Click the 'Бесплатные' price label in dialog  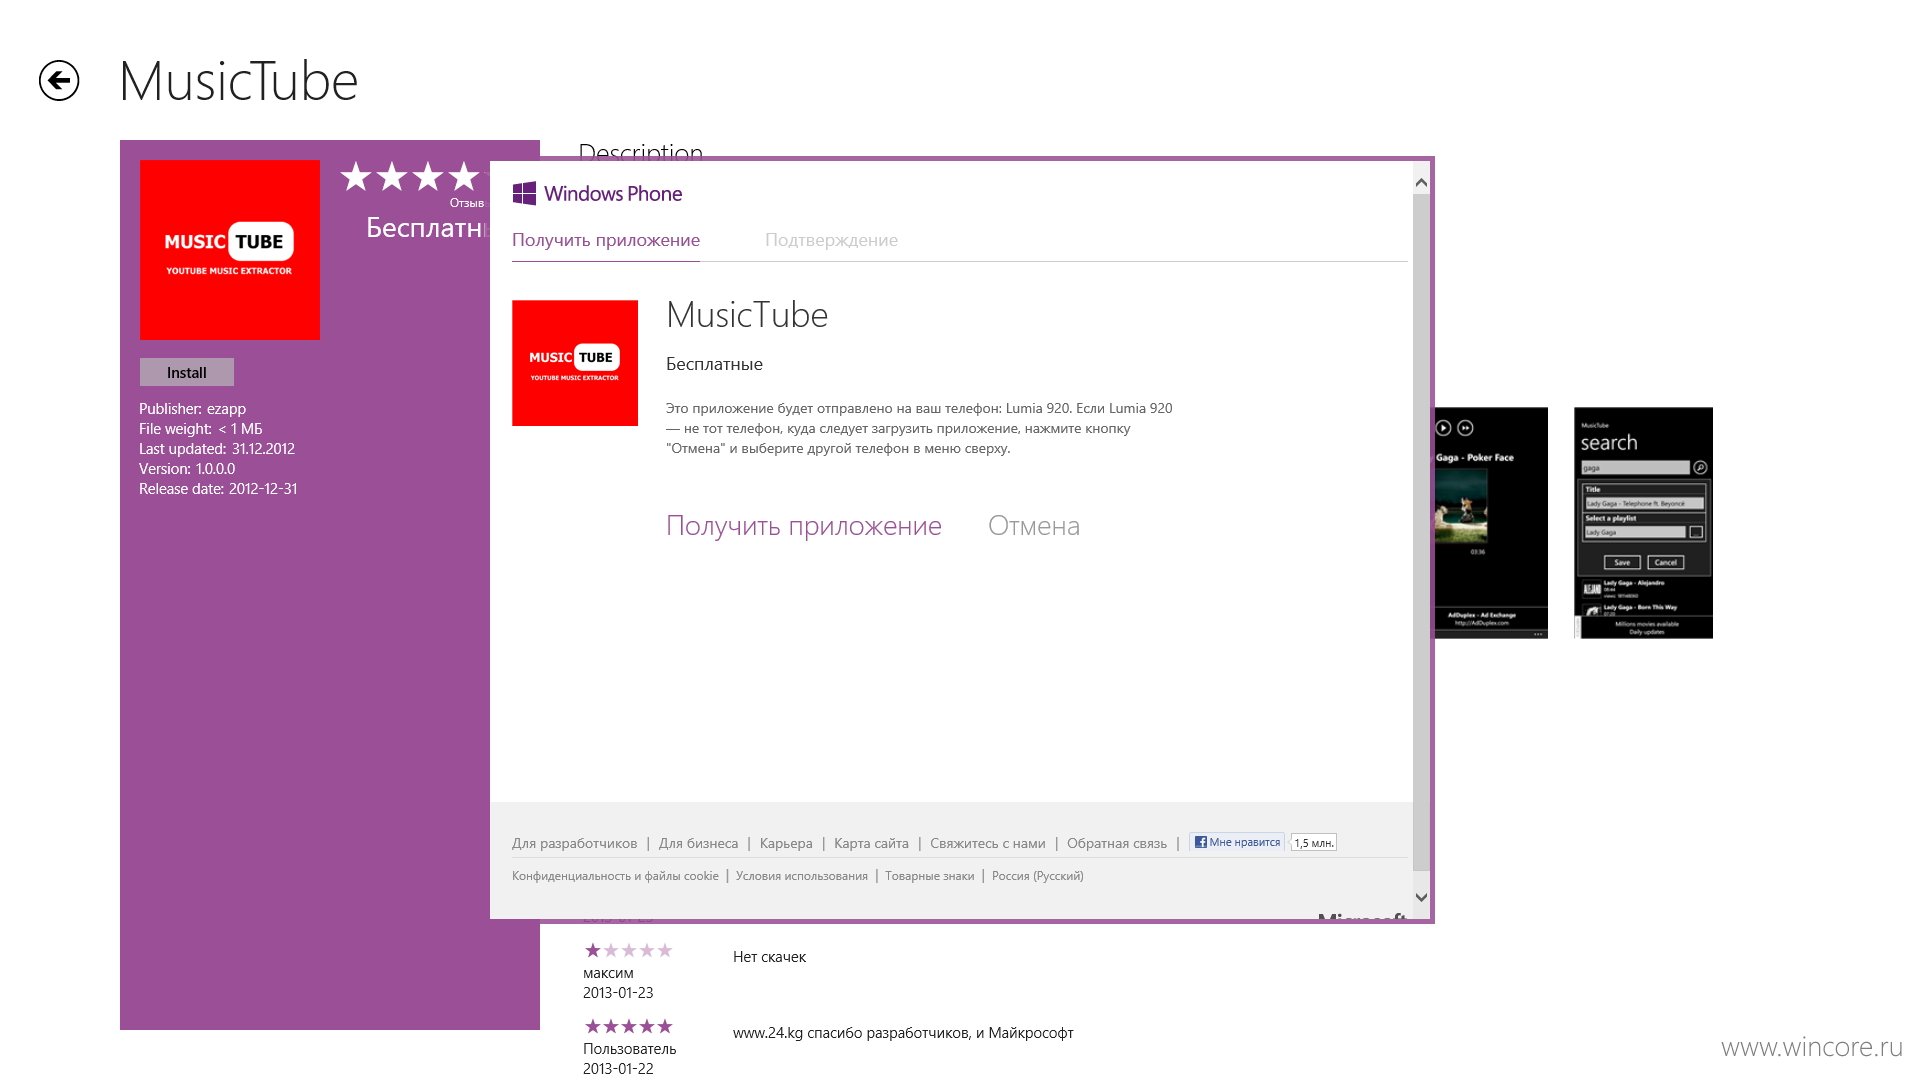[714, 364]
